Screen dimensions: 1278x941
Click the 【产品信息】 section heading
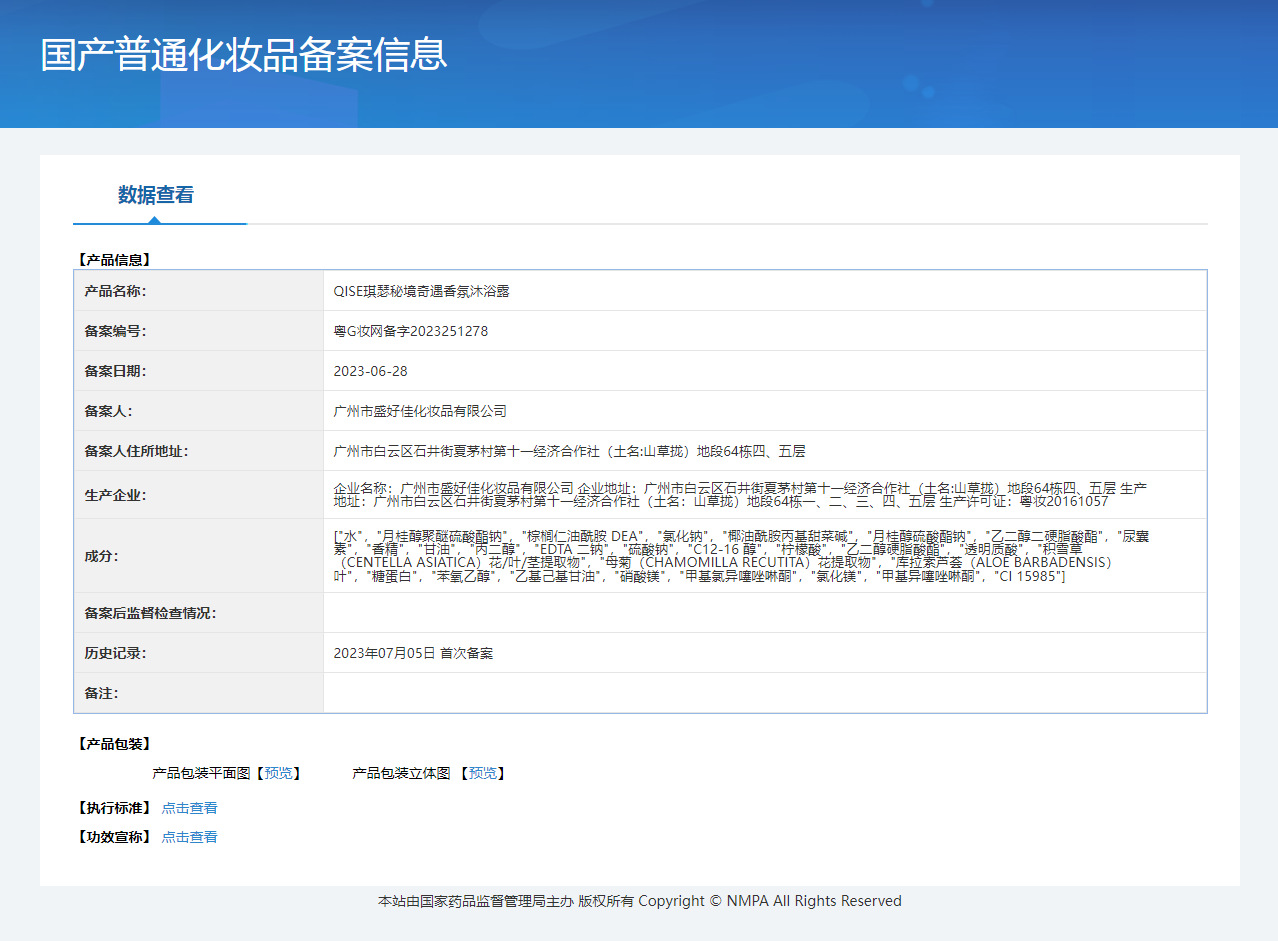(x=114, y=260)
